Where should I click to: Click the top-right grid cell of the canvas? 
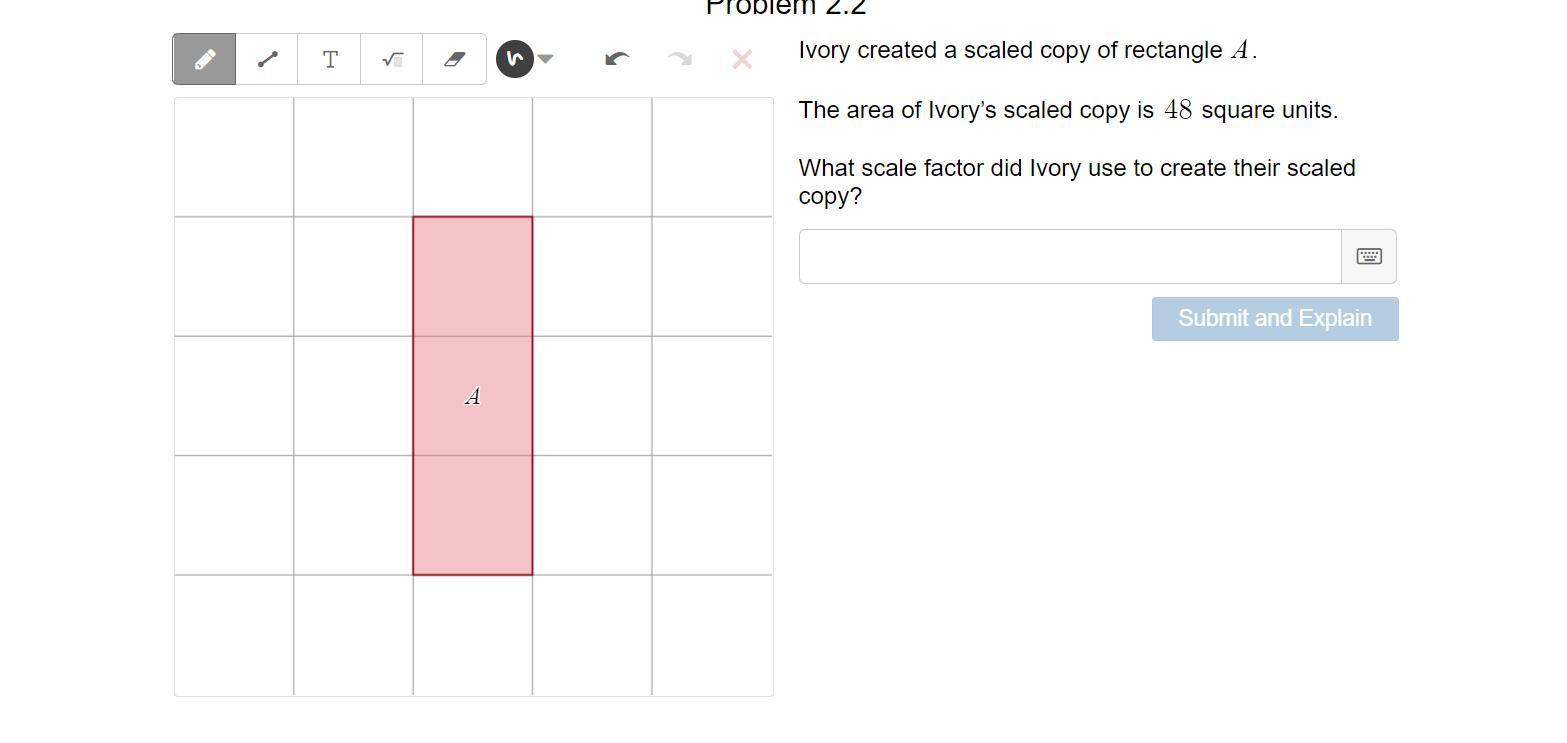click(712, 157)
